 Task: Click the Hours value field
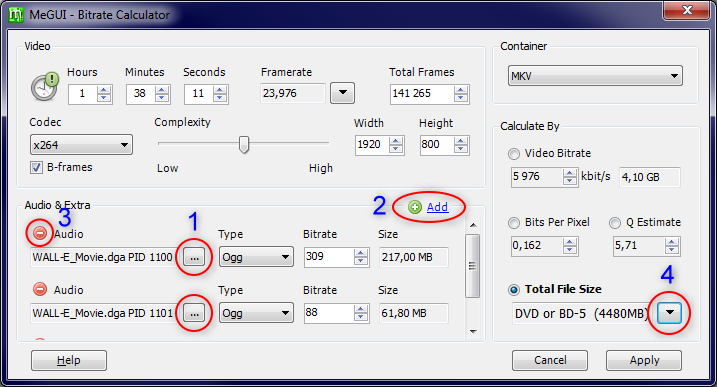(82, 94)
